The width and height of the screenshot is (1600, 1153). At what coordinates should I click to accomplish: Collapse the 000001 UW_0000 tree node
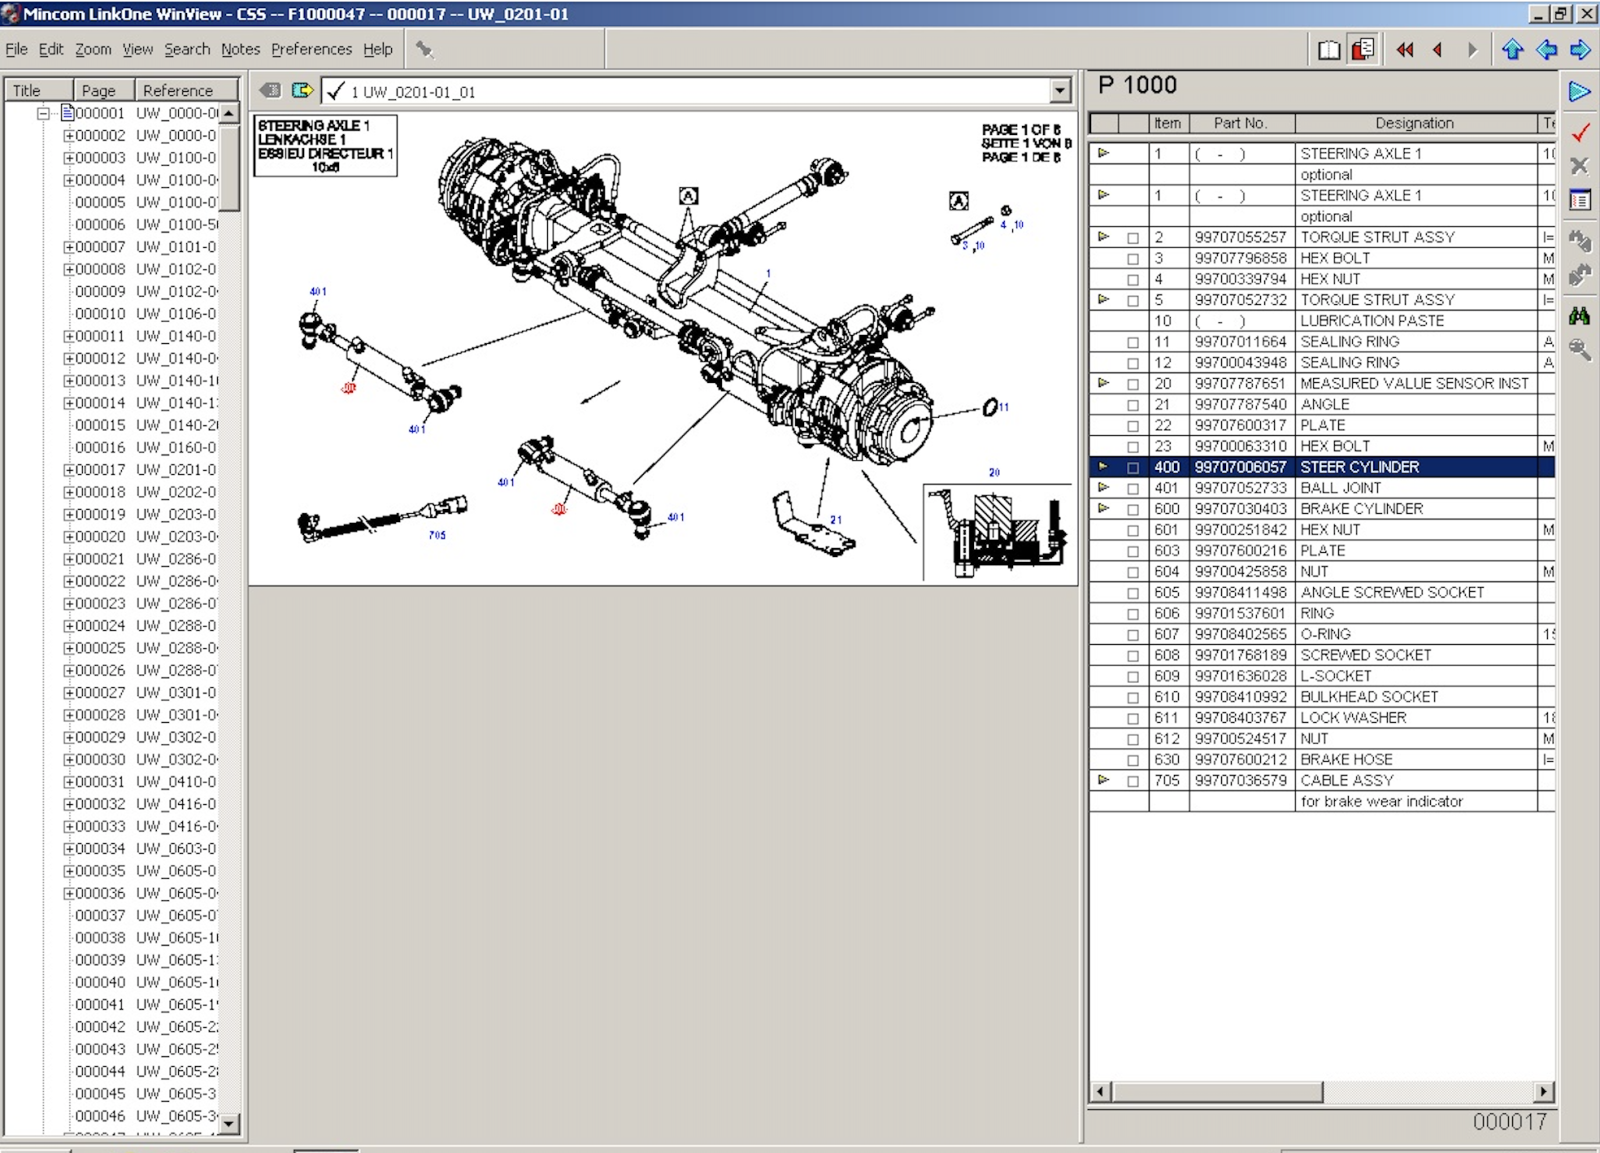(x=43, y=113)
